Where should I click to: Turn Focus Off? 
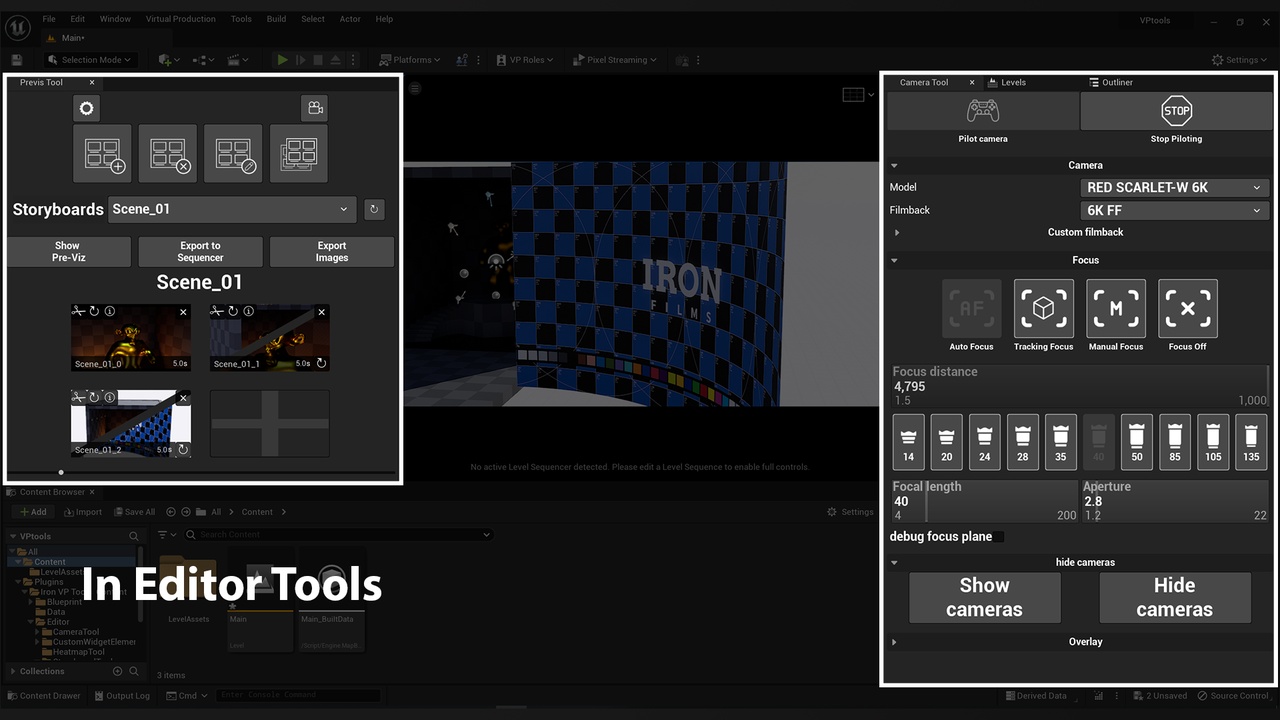[1188, 309]
